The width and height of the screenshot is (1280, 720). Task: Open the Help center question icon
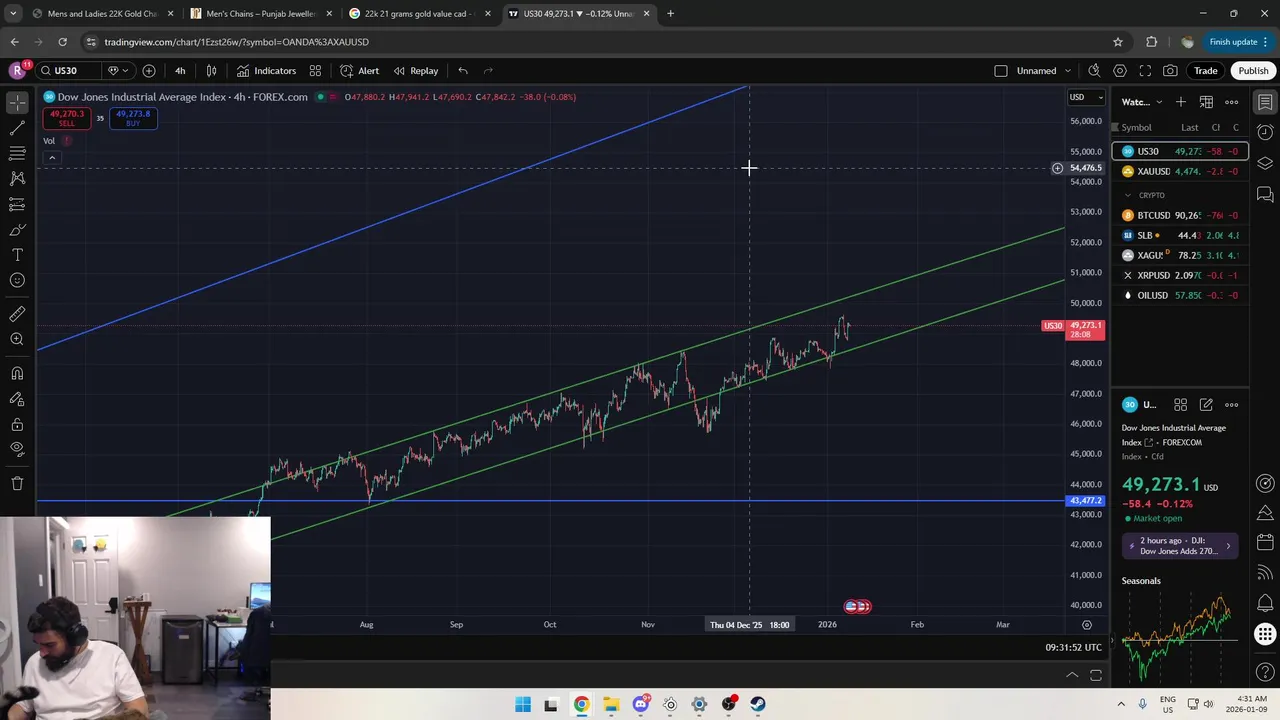coord(1265,672)
